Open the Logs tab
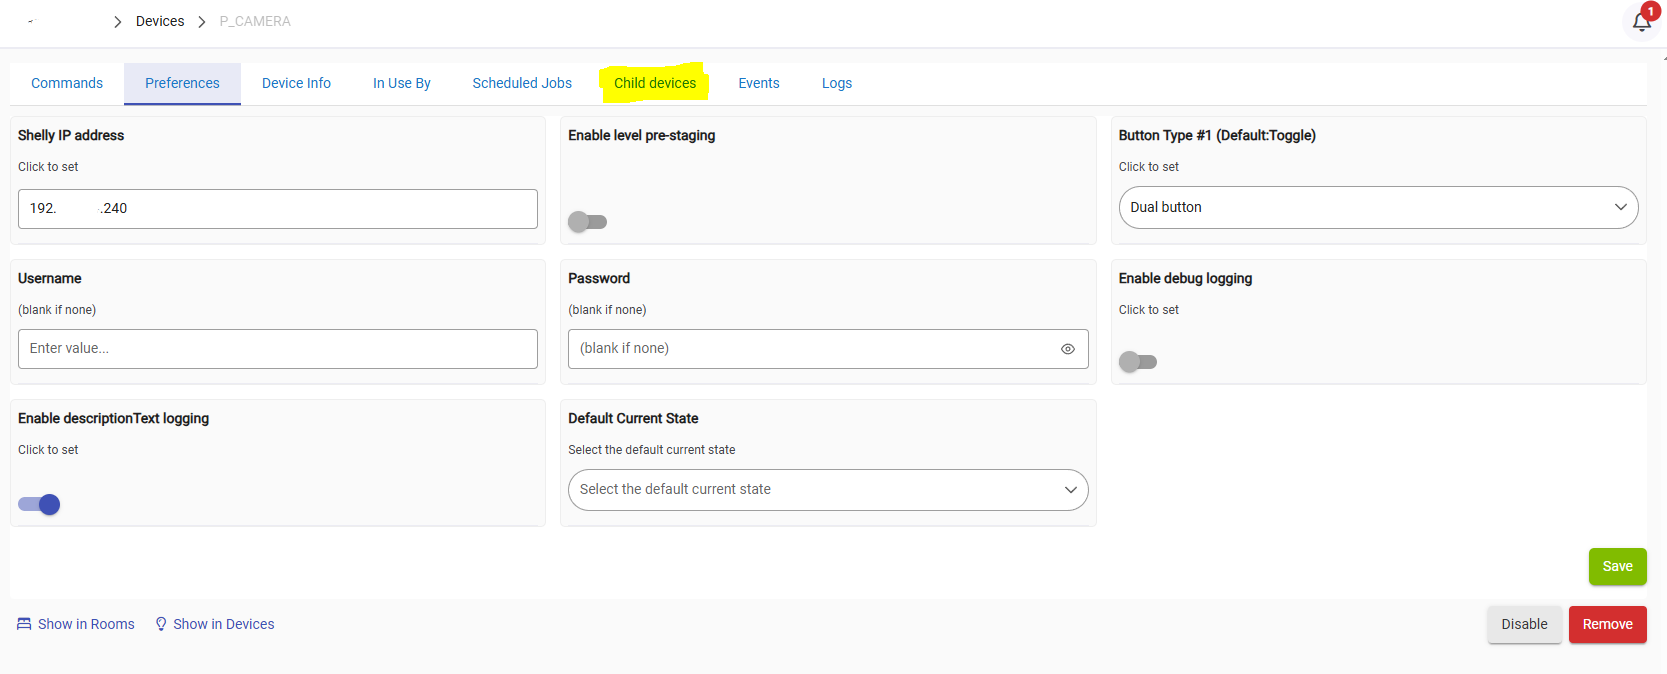The height and width of the screenshot is (674, 1667). (836, 83)
